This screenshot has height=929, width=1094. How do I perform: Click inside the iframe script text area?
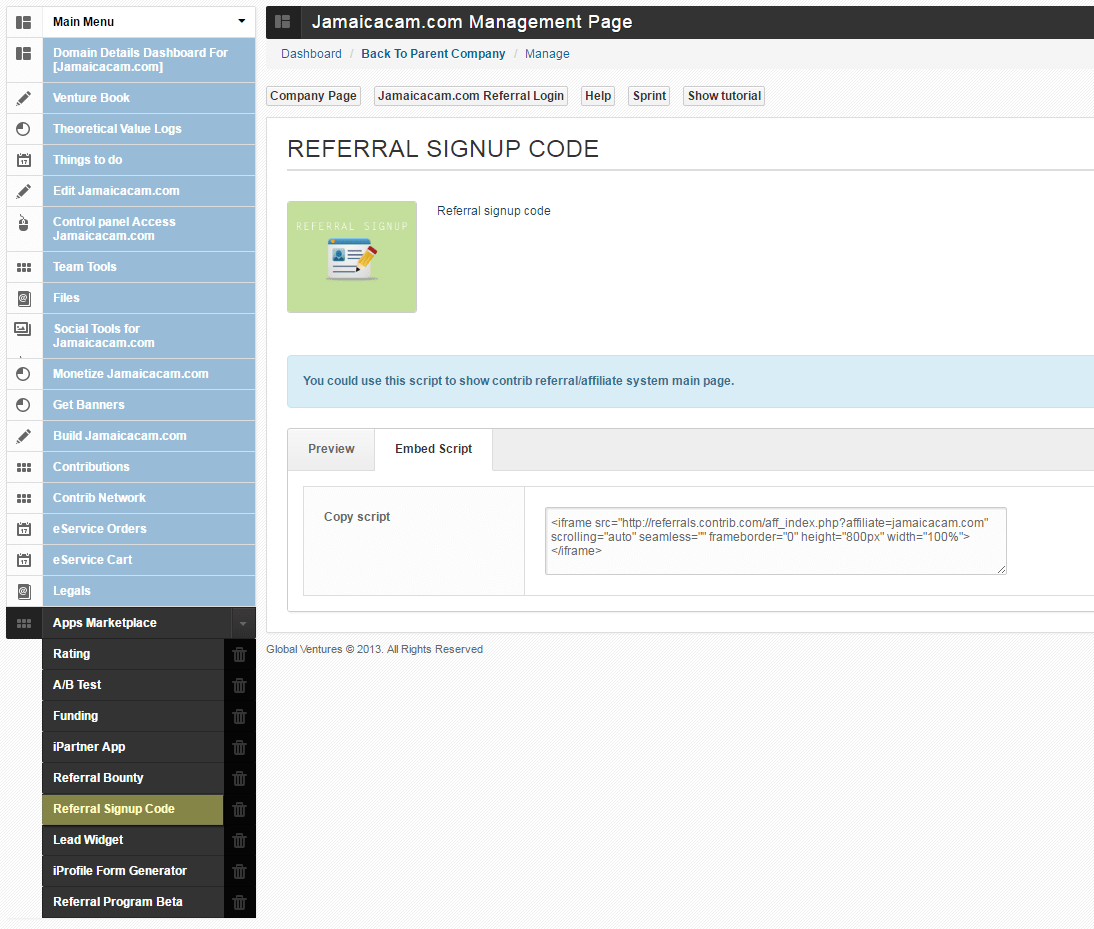(x=776, y=541)
